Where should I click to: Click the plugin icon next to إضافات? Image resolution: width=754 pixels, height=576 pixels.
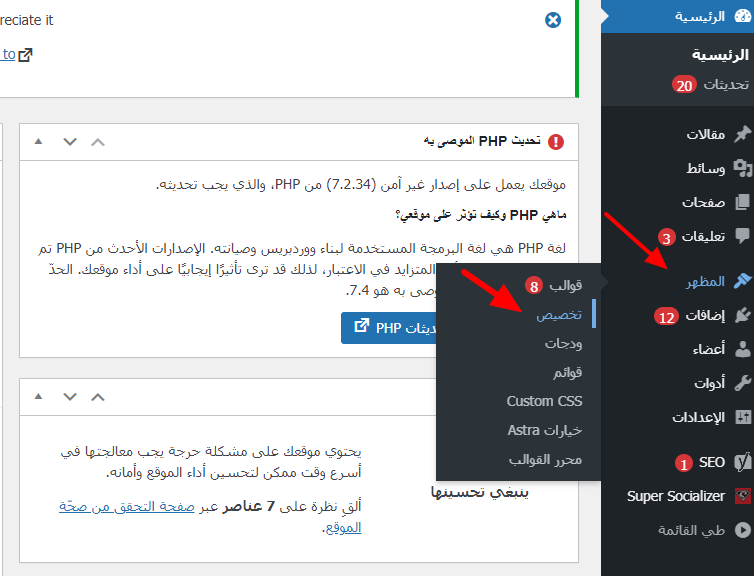pyautogui.click(x=743, y=315)
